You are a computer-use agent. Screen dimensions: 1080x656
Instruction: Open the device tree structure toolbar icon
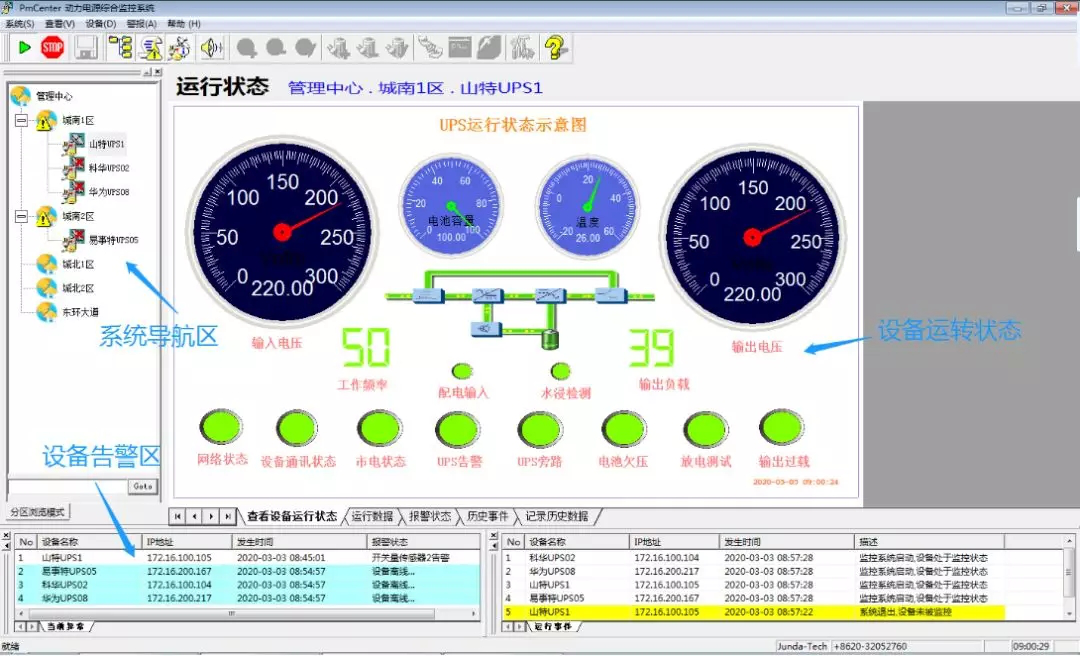point(120,47)
